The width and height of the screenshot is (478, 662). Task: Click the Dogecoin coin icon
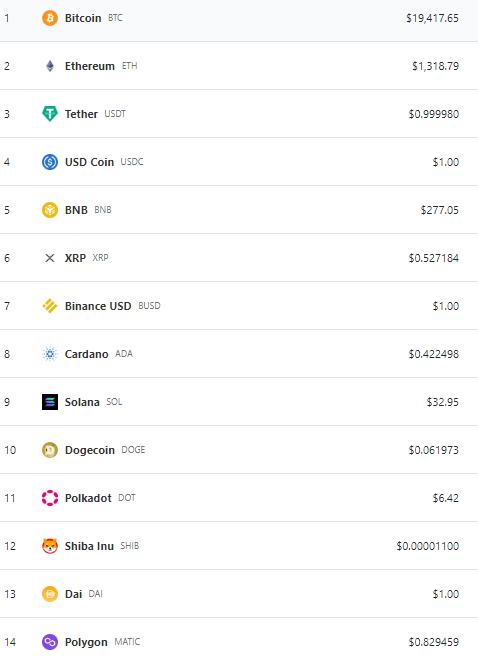coord(50,450)
